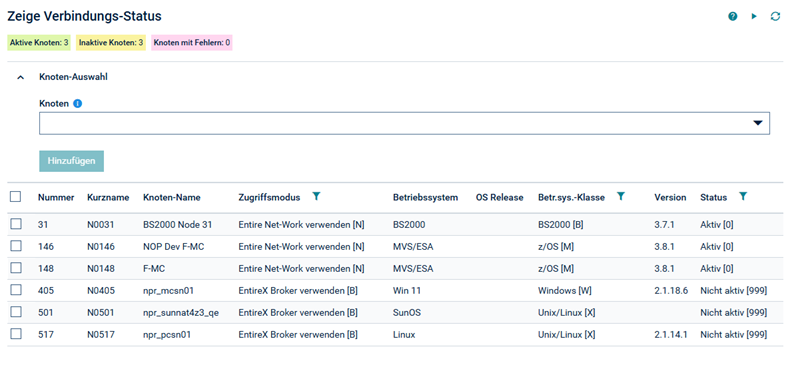The width and height of the screenshot is (796, 379).
Task: Refresh the connection status list
Action: coord(775,17)
